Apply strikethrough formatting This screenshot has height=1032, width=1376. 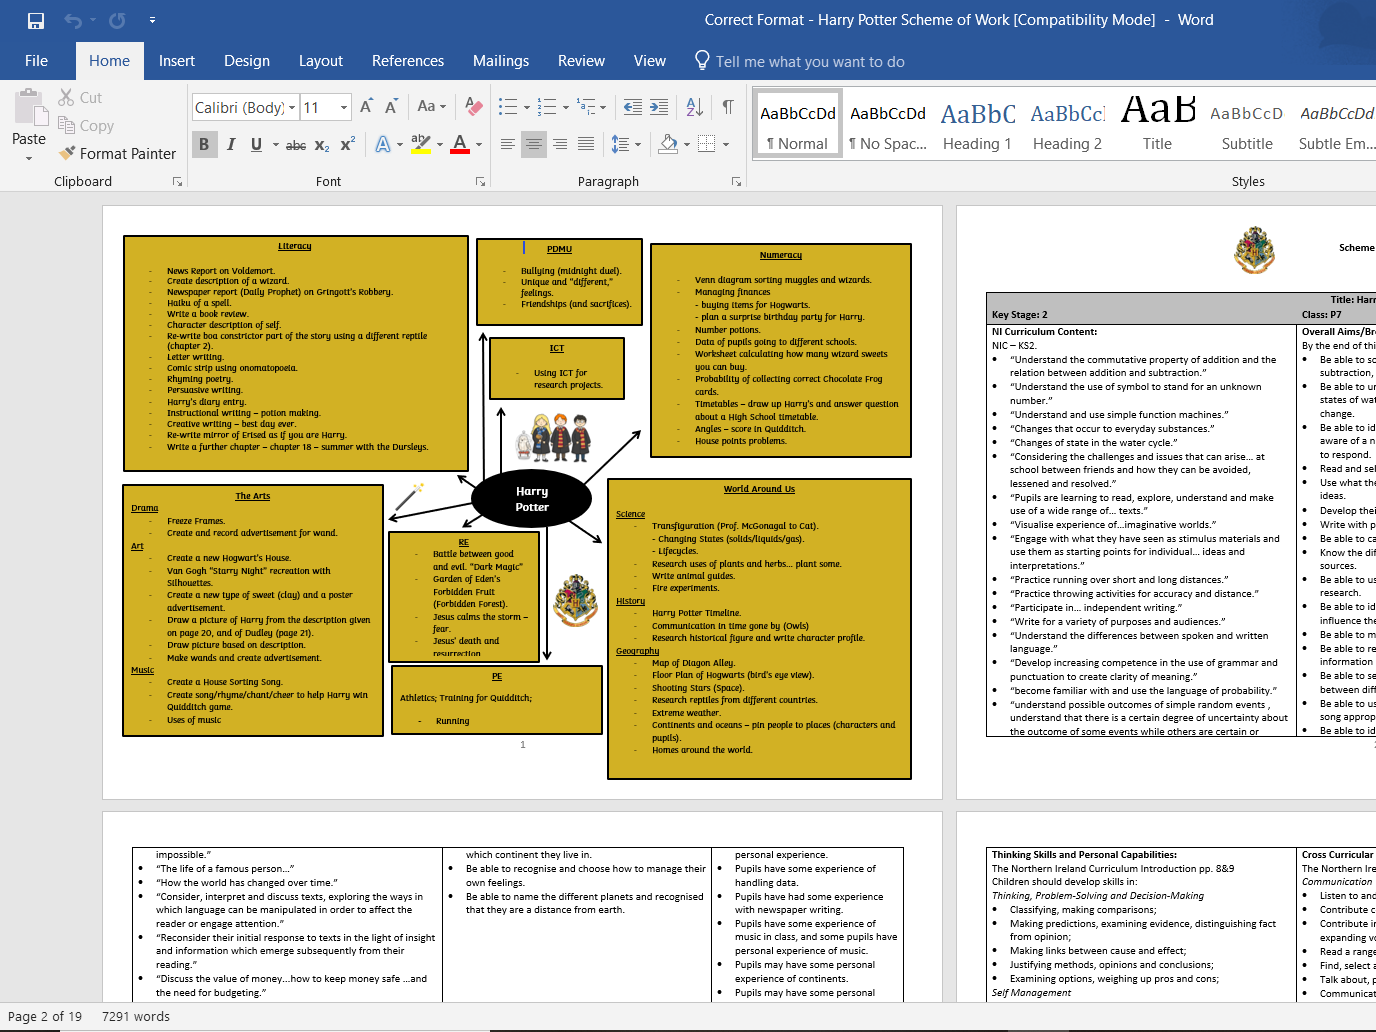coord(295,144)
